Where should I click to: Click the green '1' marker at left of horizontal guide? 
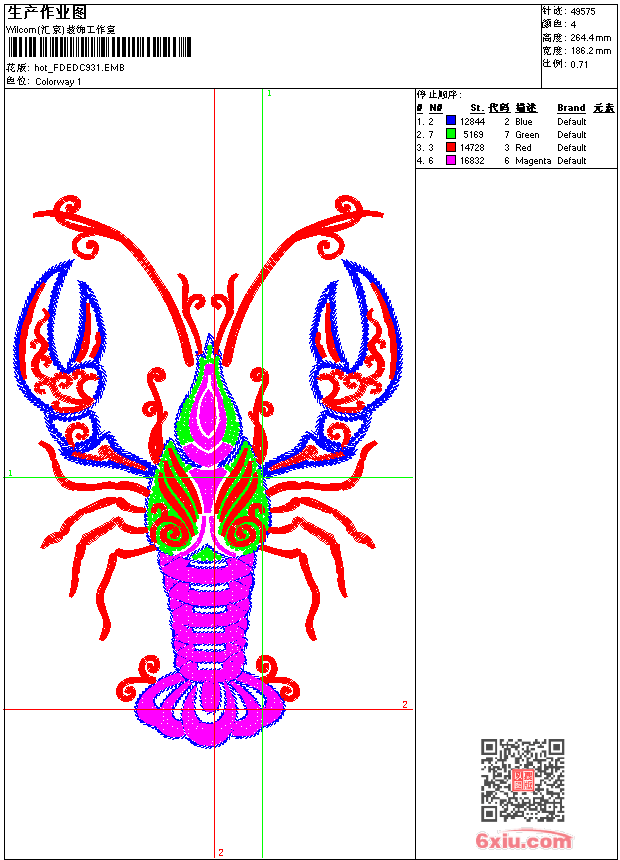(10, 472)
